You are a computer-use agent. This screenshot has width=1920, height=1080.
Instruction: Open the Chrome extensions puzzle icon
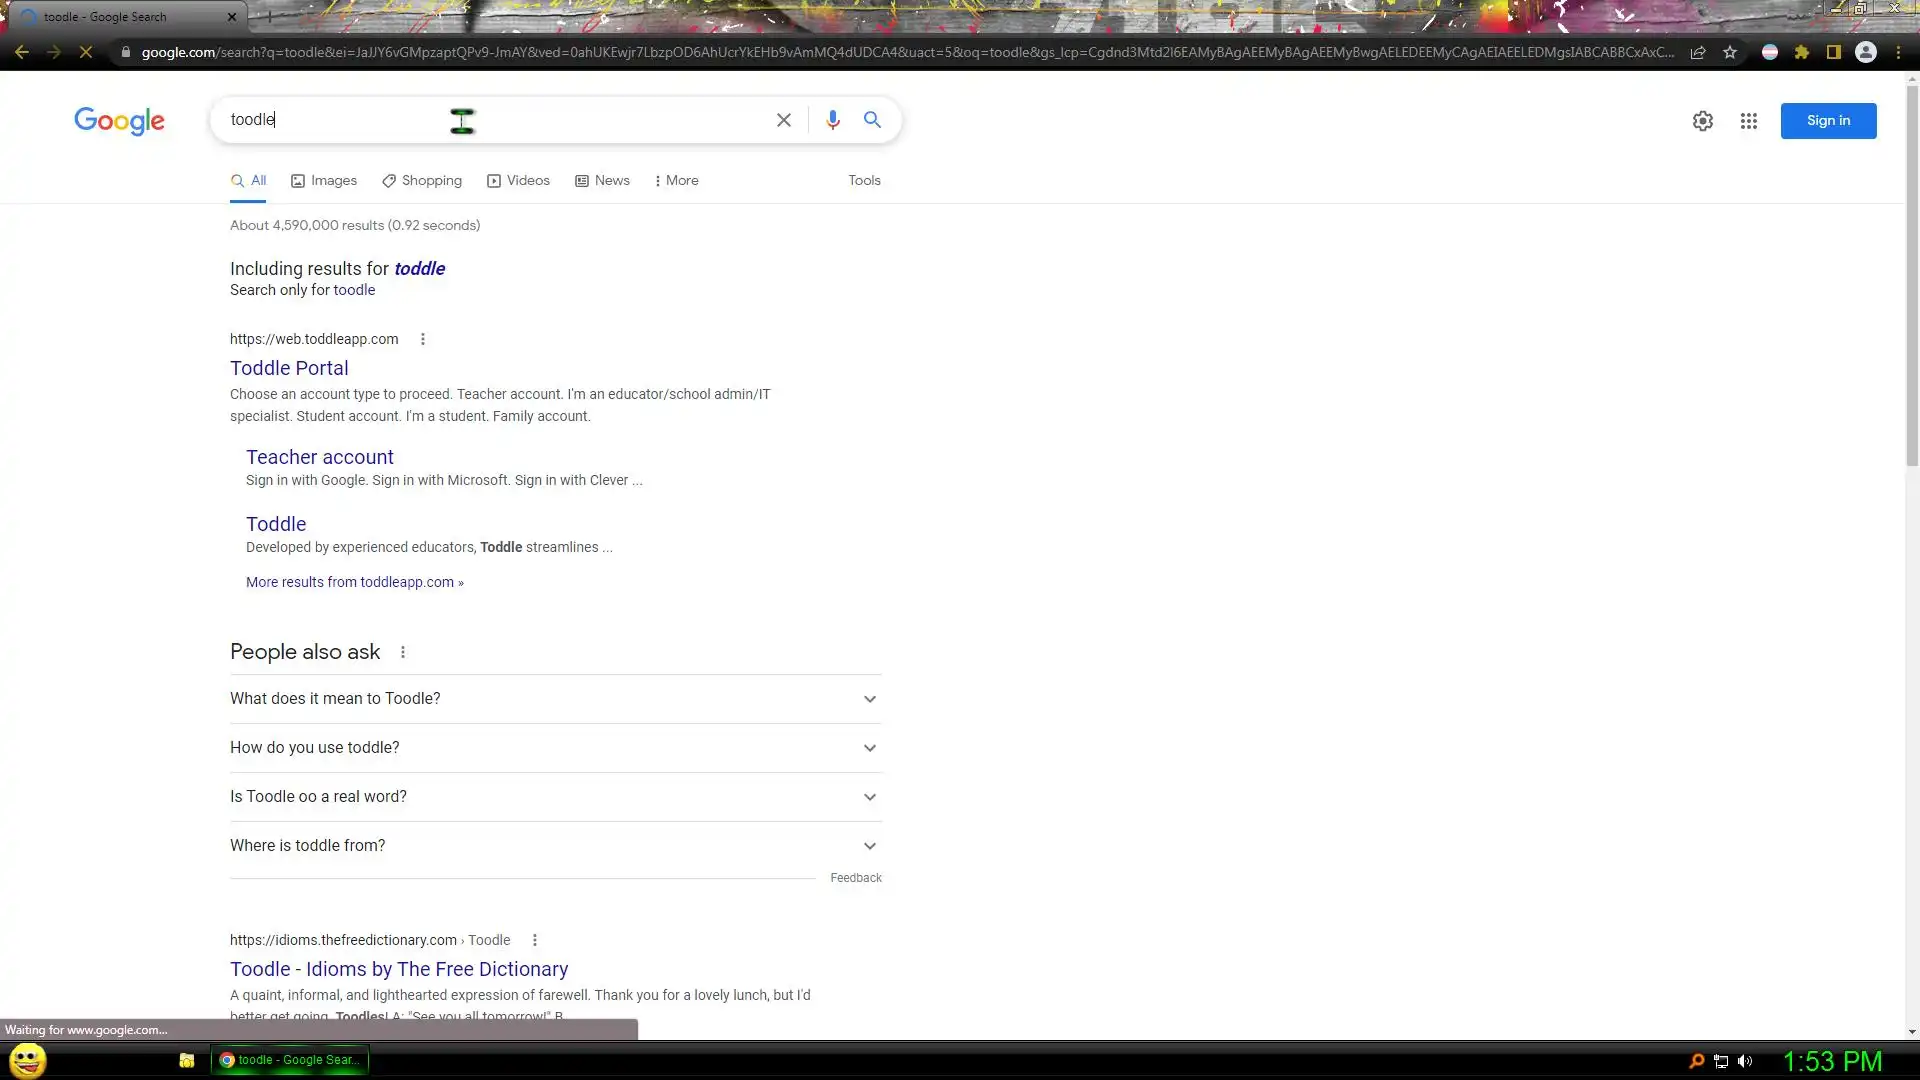tap(1802, 52)
